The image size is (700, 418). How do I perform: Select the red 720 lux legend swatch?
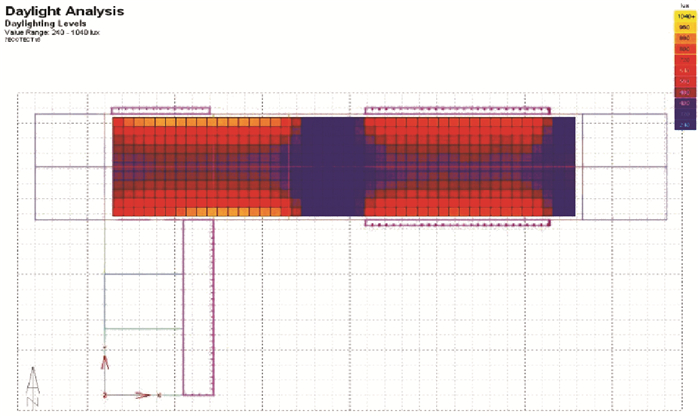[683, 62]
